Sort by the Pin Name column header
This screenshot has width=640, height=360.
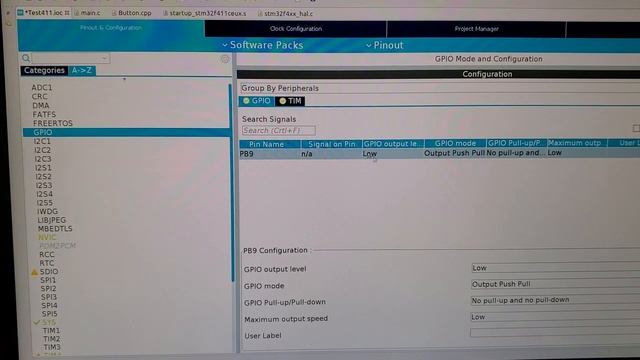(x=270, y=144)
